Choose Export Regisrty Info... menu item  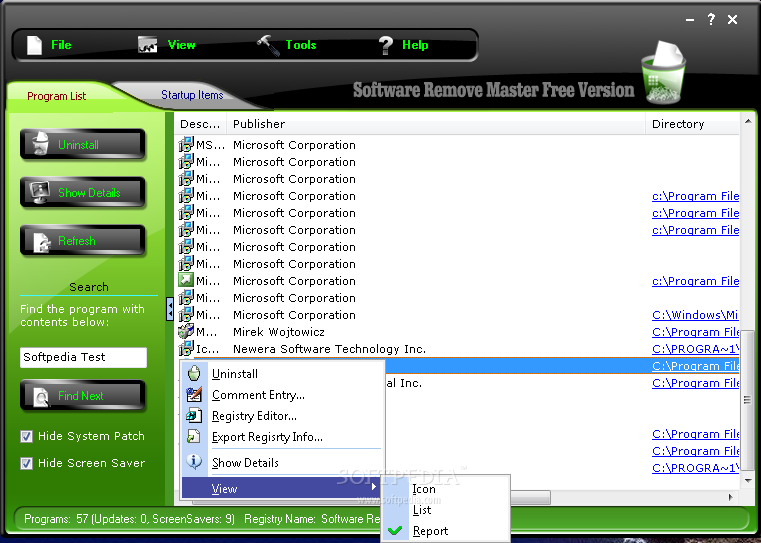coord(283,437)
